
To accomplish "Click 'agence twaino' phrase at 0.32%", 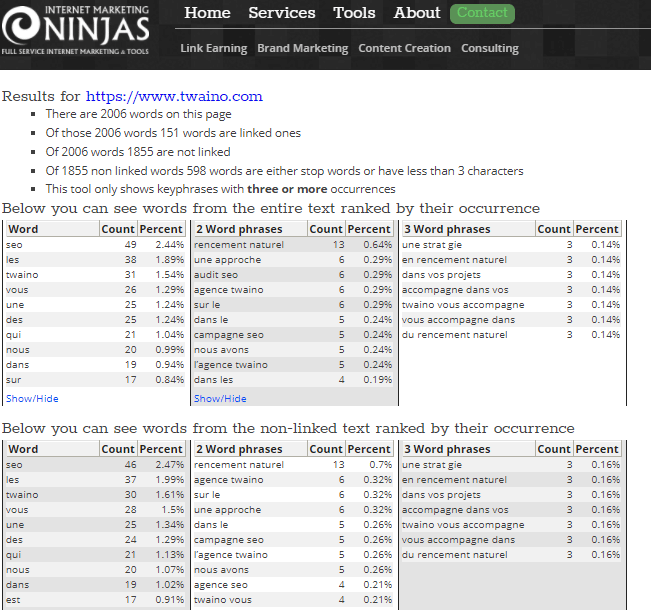I will click(x=229, y=480).
